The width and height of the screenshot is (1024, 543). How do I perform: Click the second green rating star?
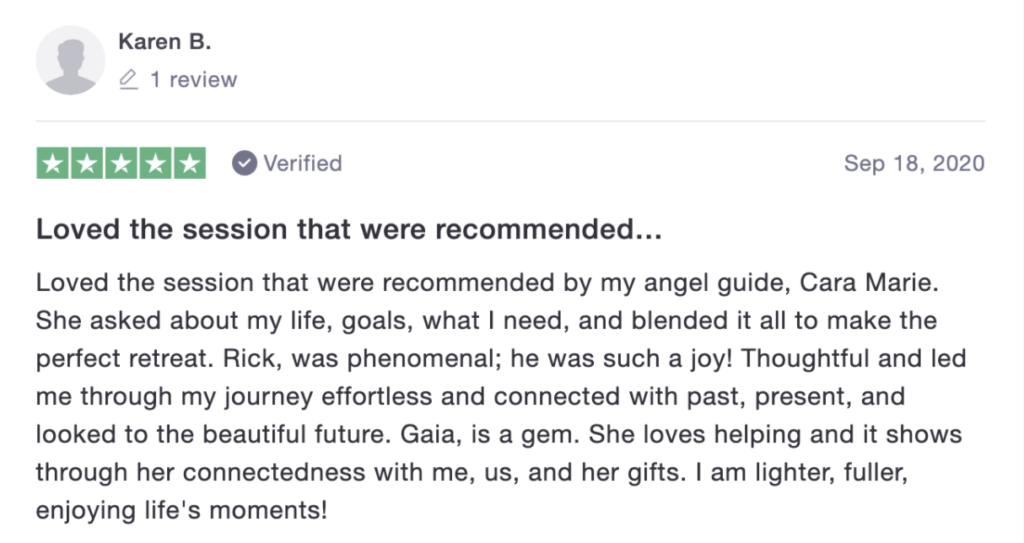coord(87,164)
